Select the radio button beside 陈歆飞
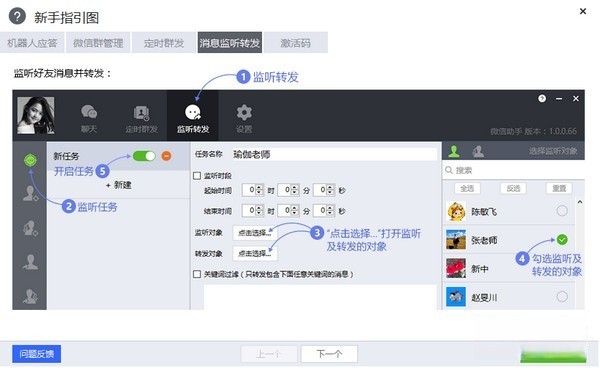 [x=562, y=211]
